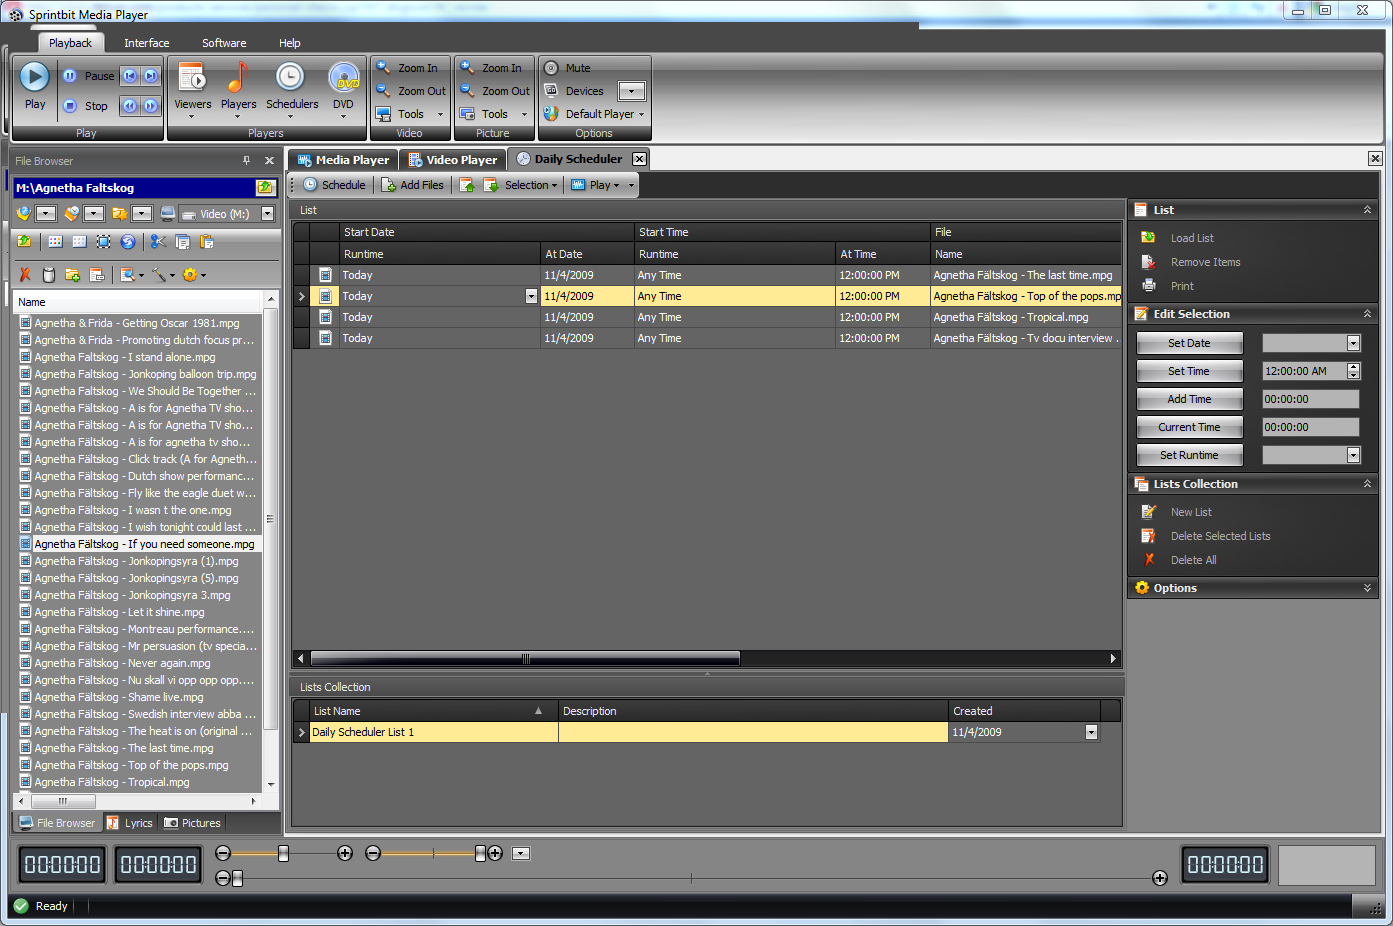The height and width of the screenshot is (926, 1393).
Task: Open the dropdown beside Set Runtime
Action: click(1353, 455)
